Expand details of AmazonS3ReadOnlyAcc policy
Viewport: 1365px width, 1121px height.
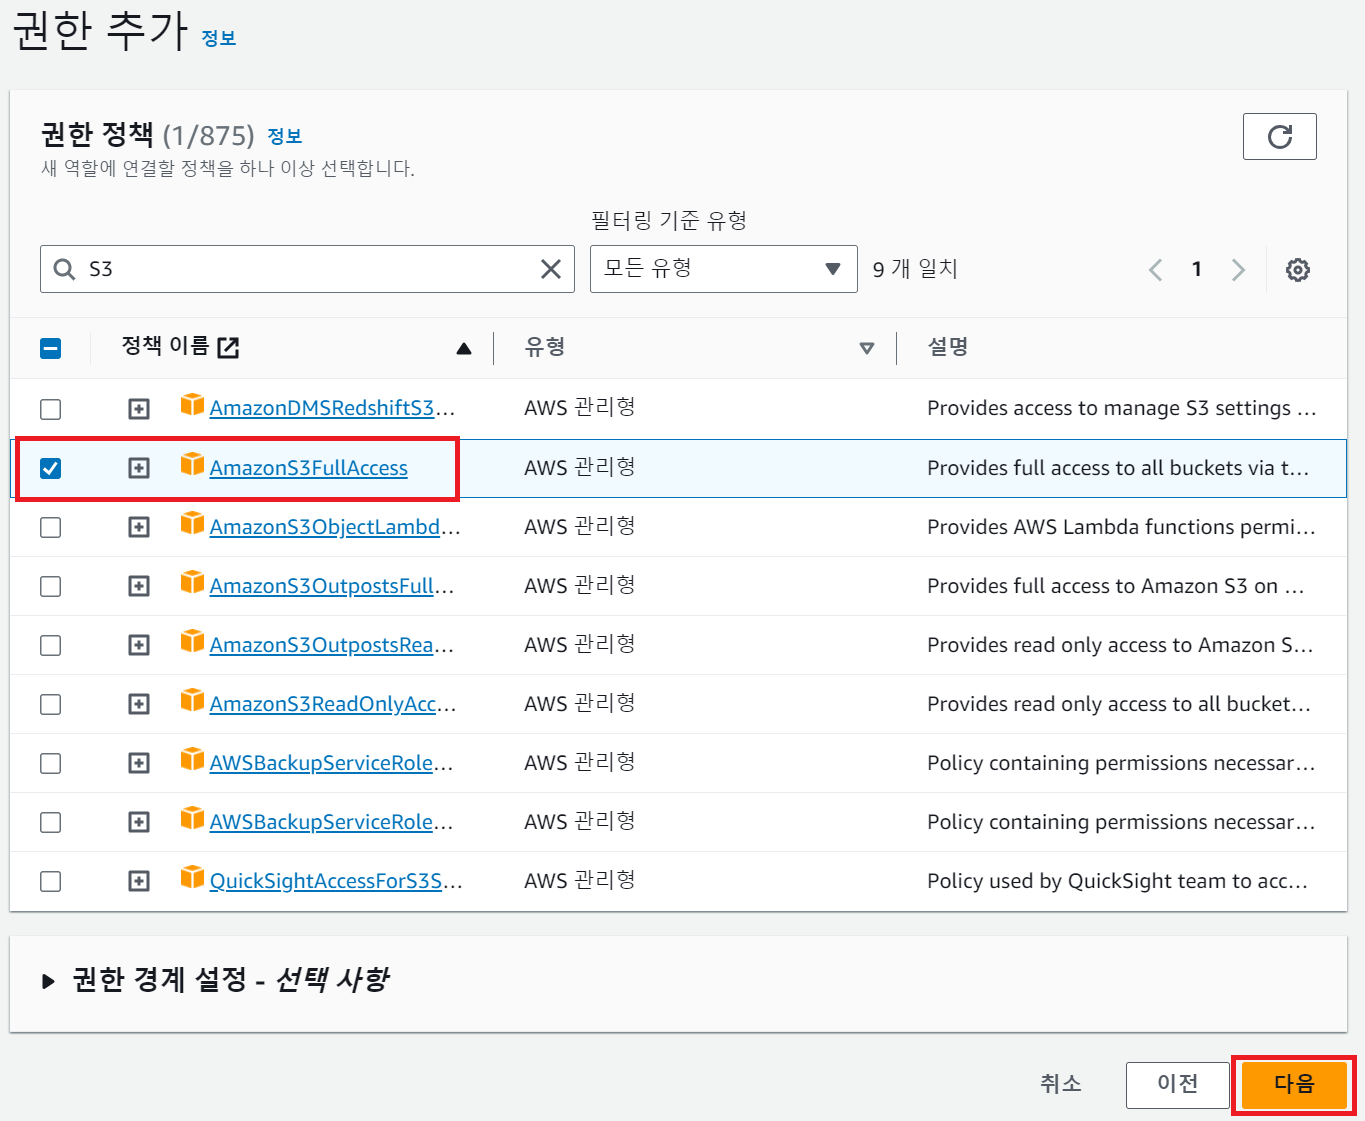139,704
